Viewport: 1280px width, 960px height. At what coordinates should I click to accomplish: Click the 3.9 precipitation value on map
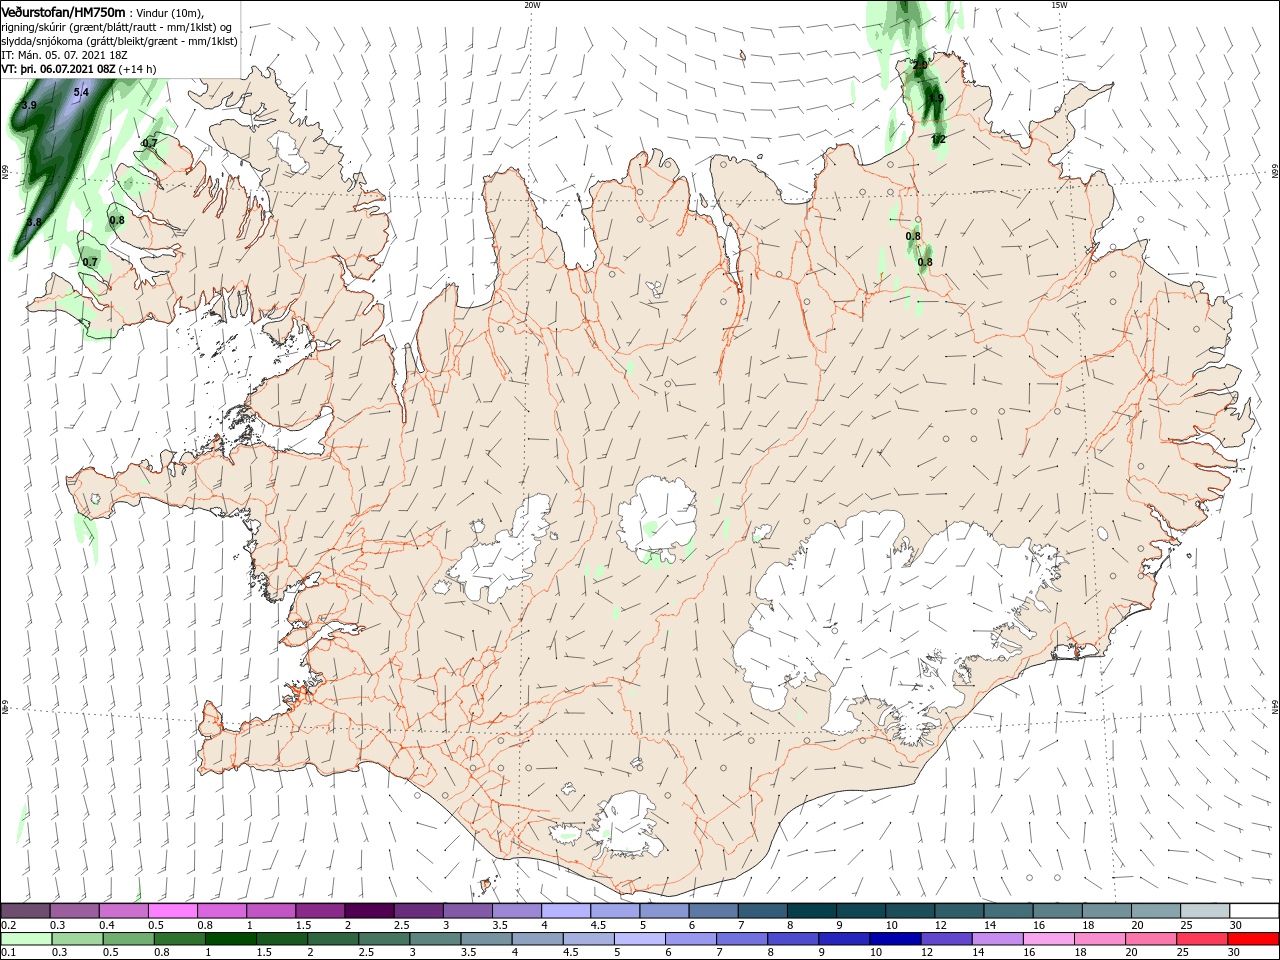[x=29, y=105]
